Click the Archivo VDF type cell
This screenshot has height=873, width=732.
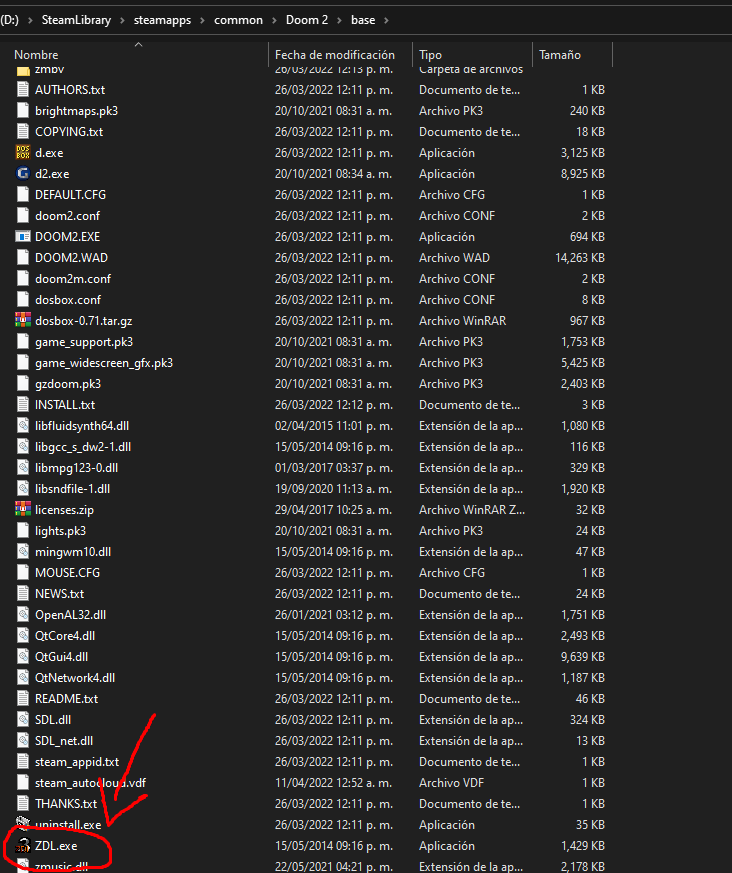point(451,783)
